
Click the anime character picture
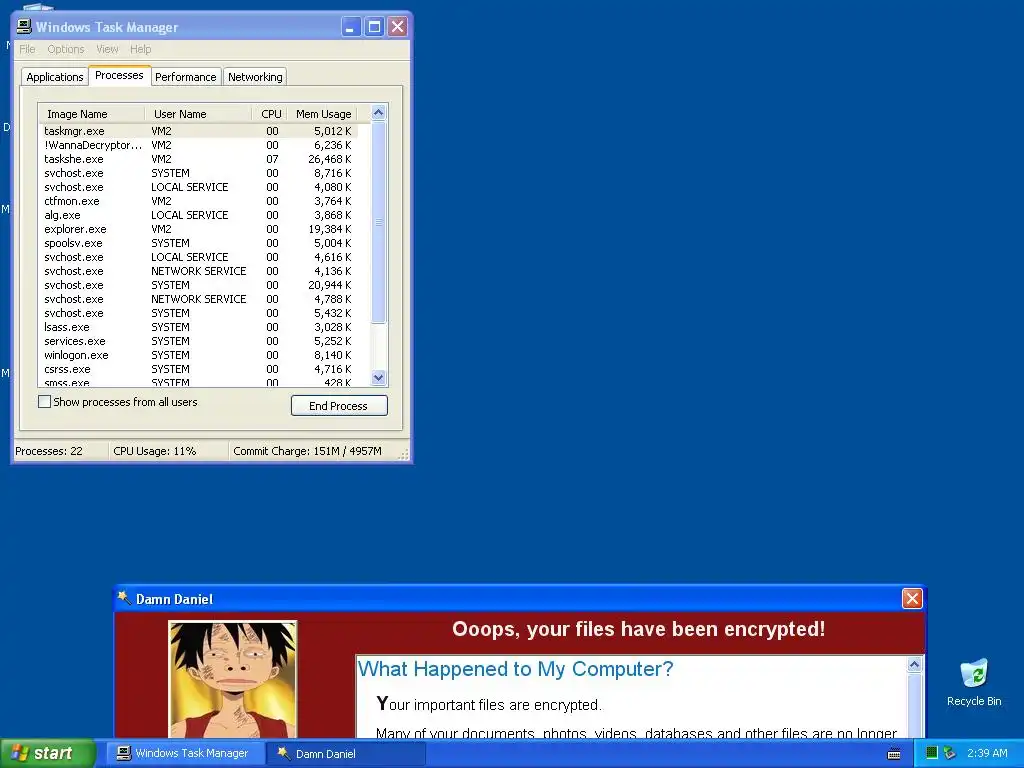click(232, 679)
